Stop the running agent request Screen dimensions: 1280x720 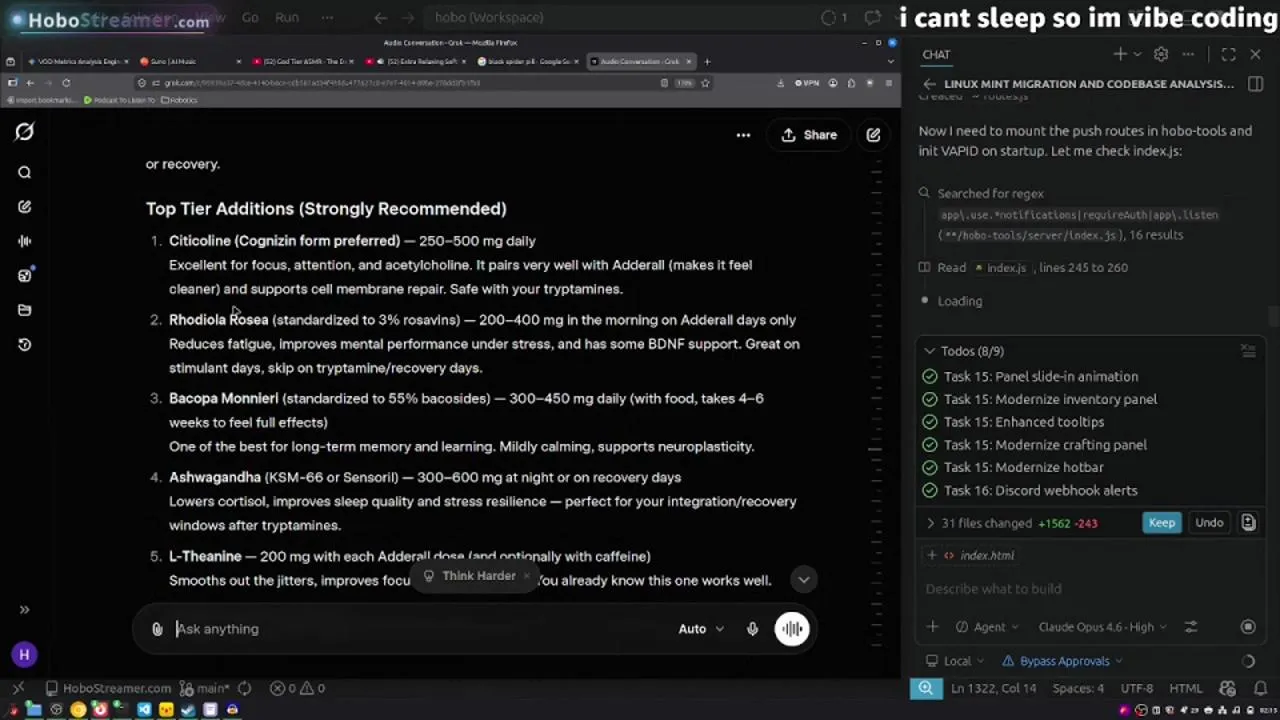(x=1248, y=627)
